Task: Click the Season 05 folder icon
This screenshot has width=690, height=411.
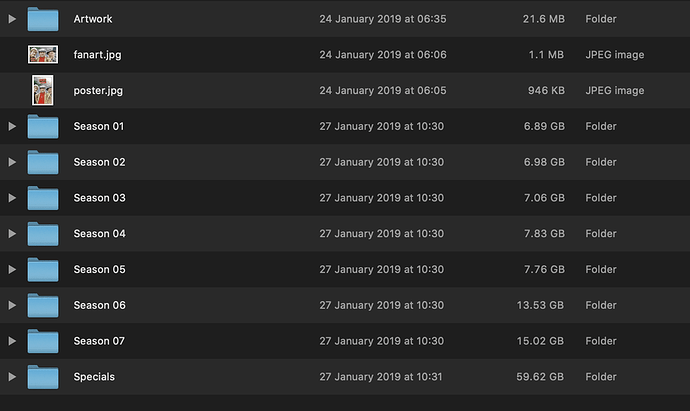Action: tap(42, 270)
